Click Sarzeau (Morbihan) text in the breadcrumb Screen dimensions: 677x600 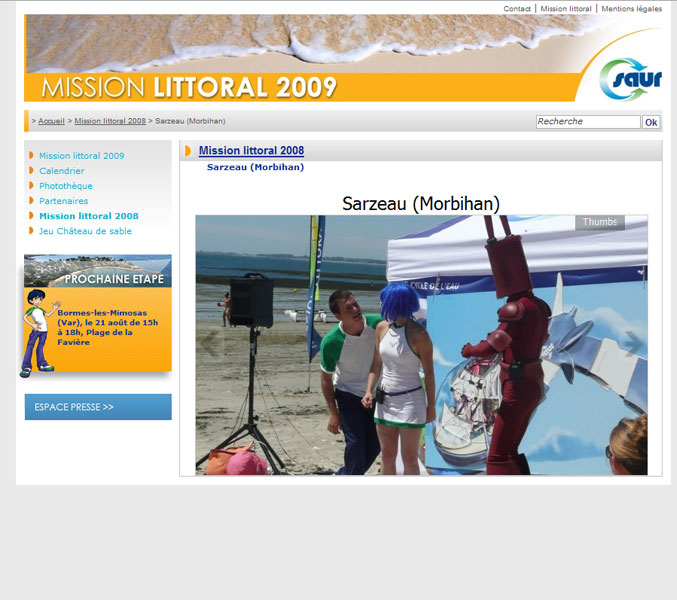190,121
